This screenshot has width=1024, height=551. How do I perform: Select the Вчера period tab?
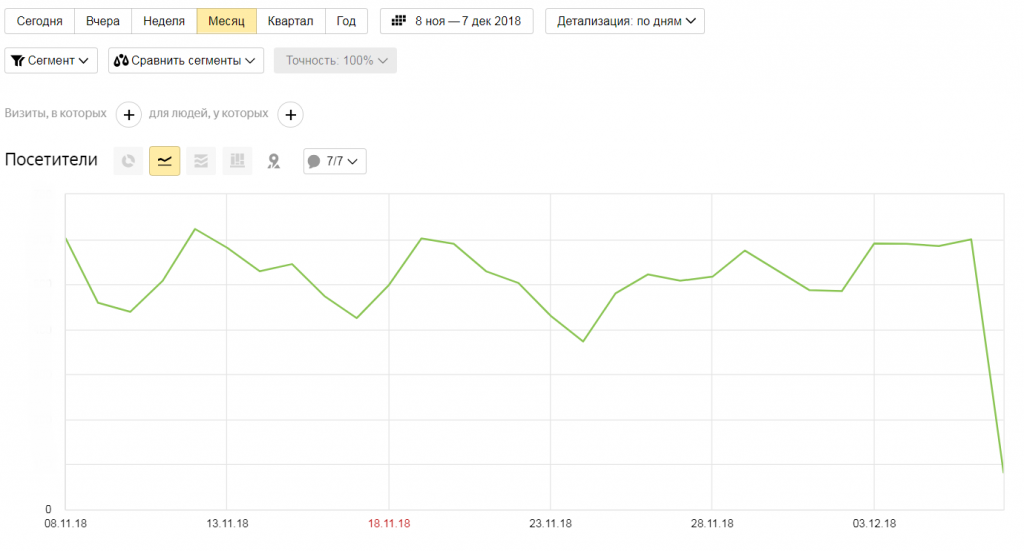[103, 21]
